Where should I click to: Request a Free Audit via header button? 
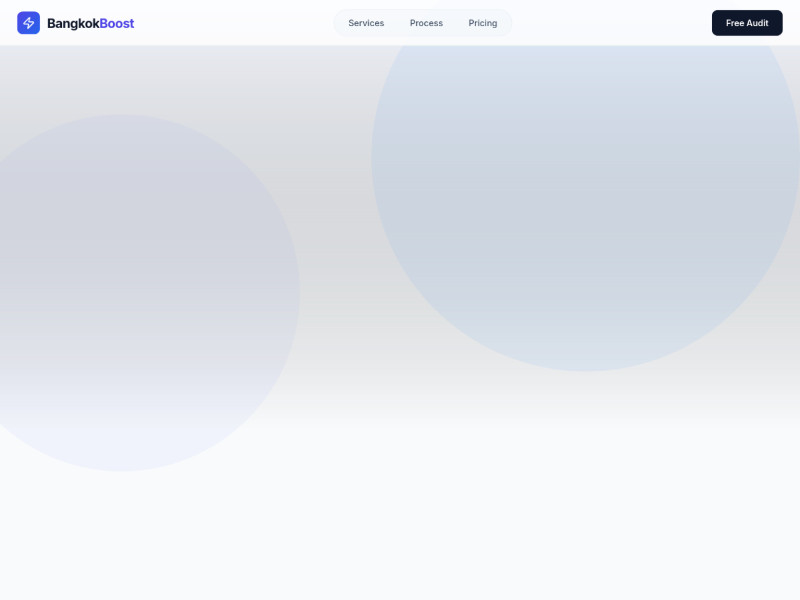pyautogui.click(x=746, y=23)
